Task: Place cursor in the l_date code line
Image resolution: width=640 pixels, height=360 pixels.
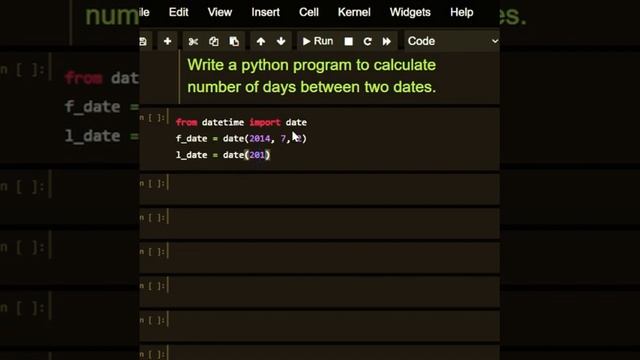Action: (223, 155)
